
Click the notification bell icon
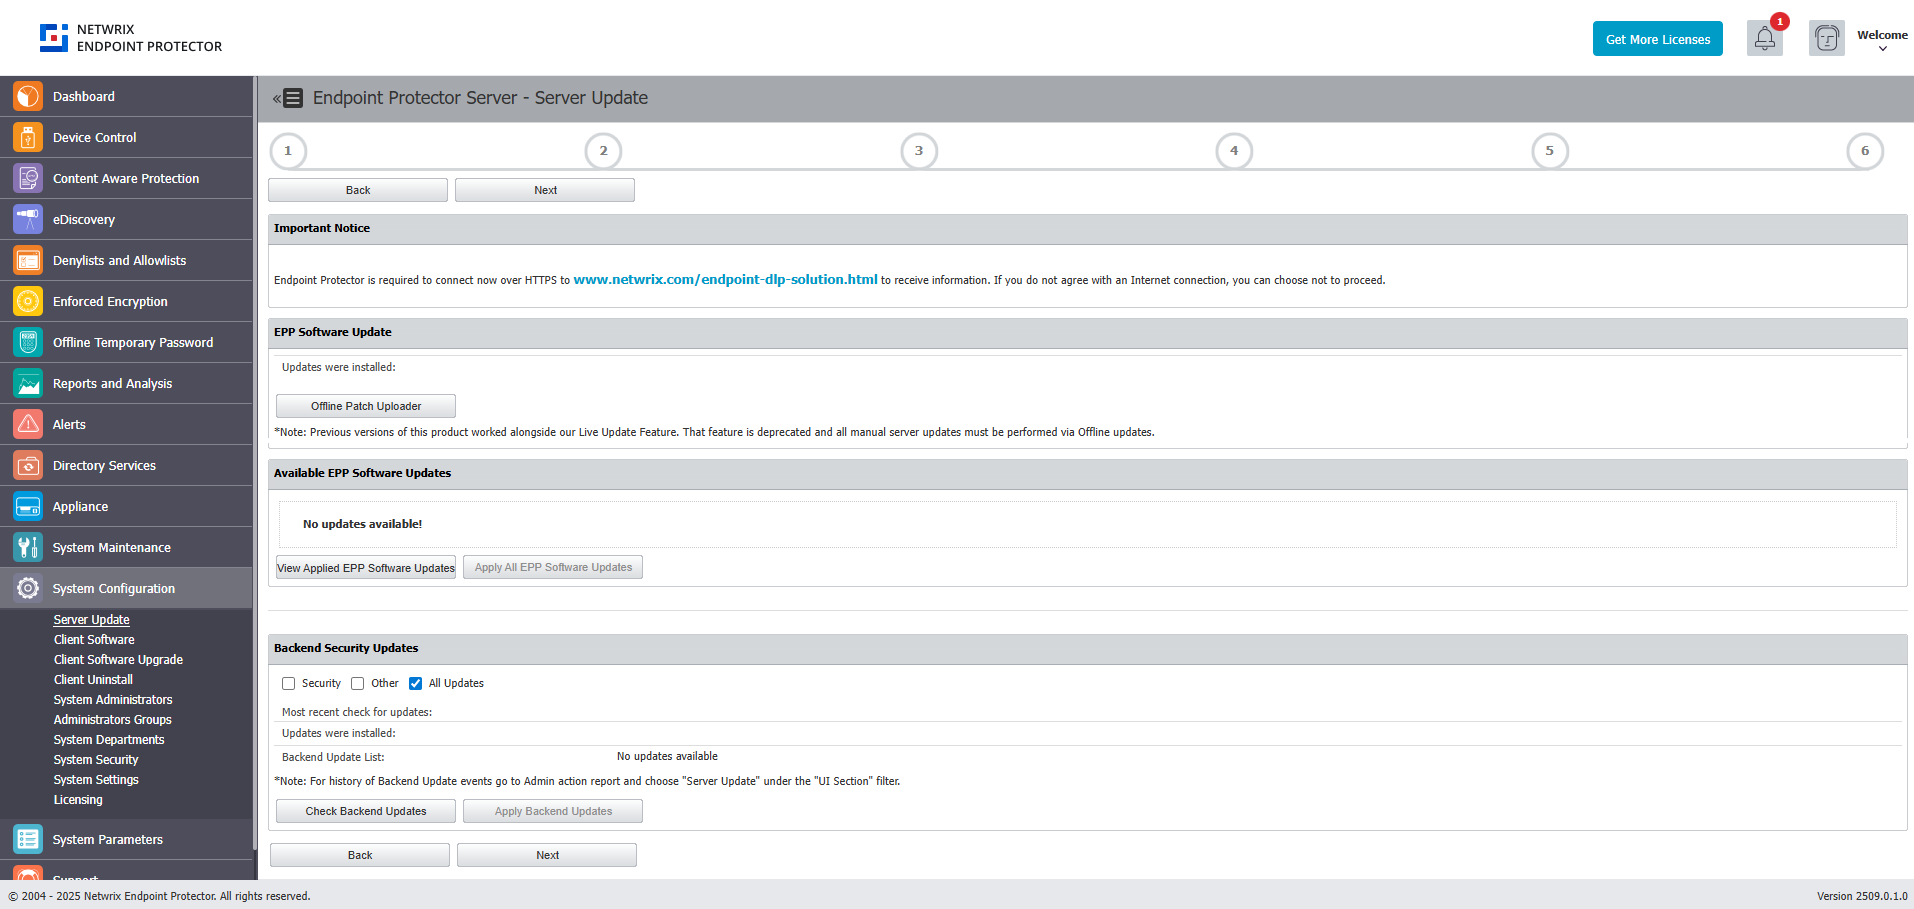click(x=1764, y=38)
